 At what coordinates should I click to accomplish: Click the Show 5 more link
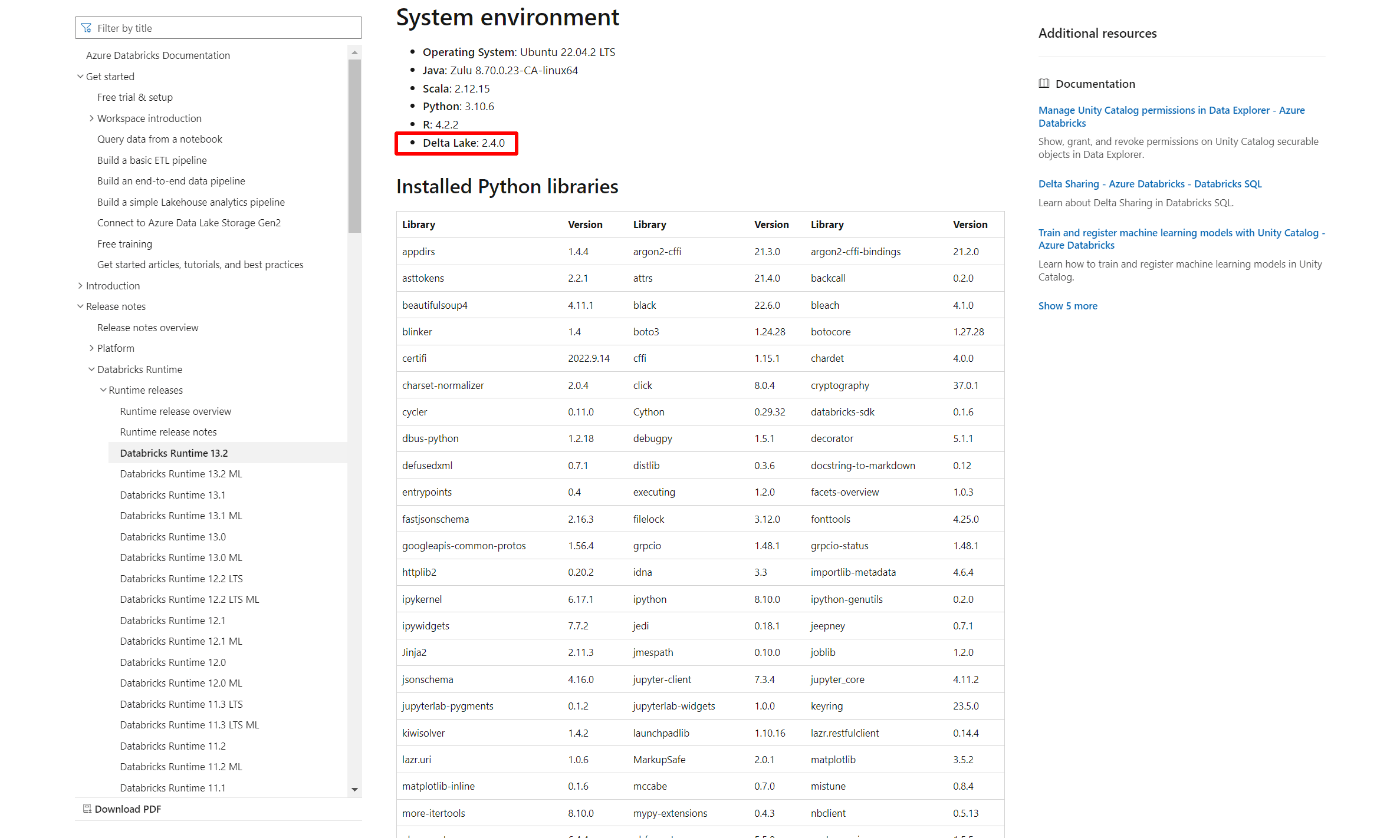click(x=1067, y=305)
